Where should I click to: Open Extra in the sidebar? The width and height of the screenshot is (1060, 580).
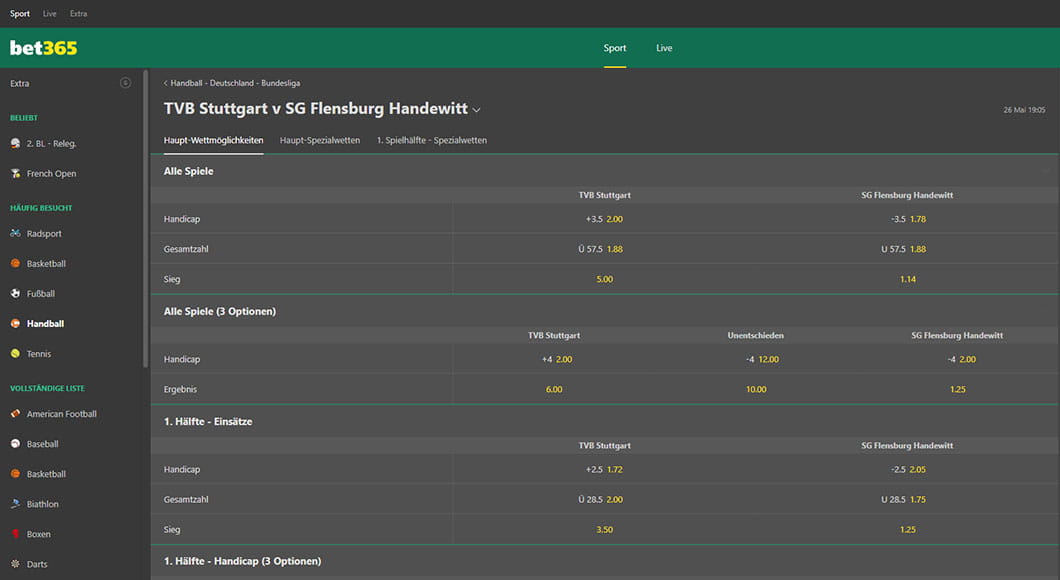point(20,84)
